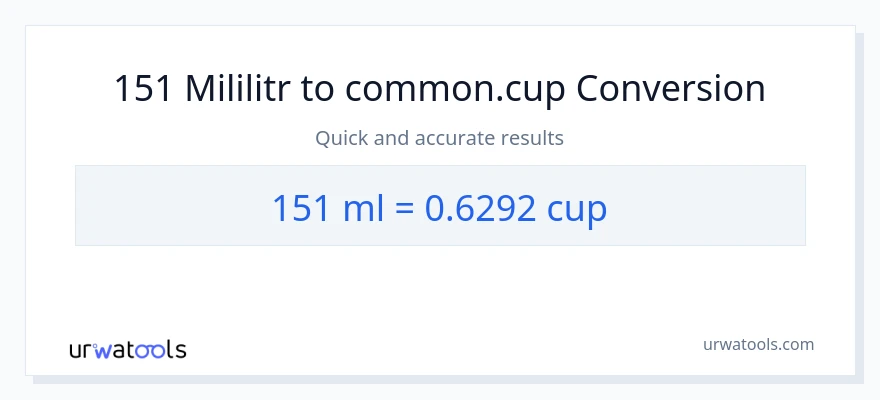The width and height of the screenshot is (880, 400).
Task: Click the urwatools logo
Action: tap(127, 349)
